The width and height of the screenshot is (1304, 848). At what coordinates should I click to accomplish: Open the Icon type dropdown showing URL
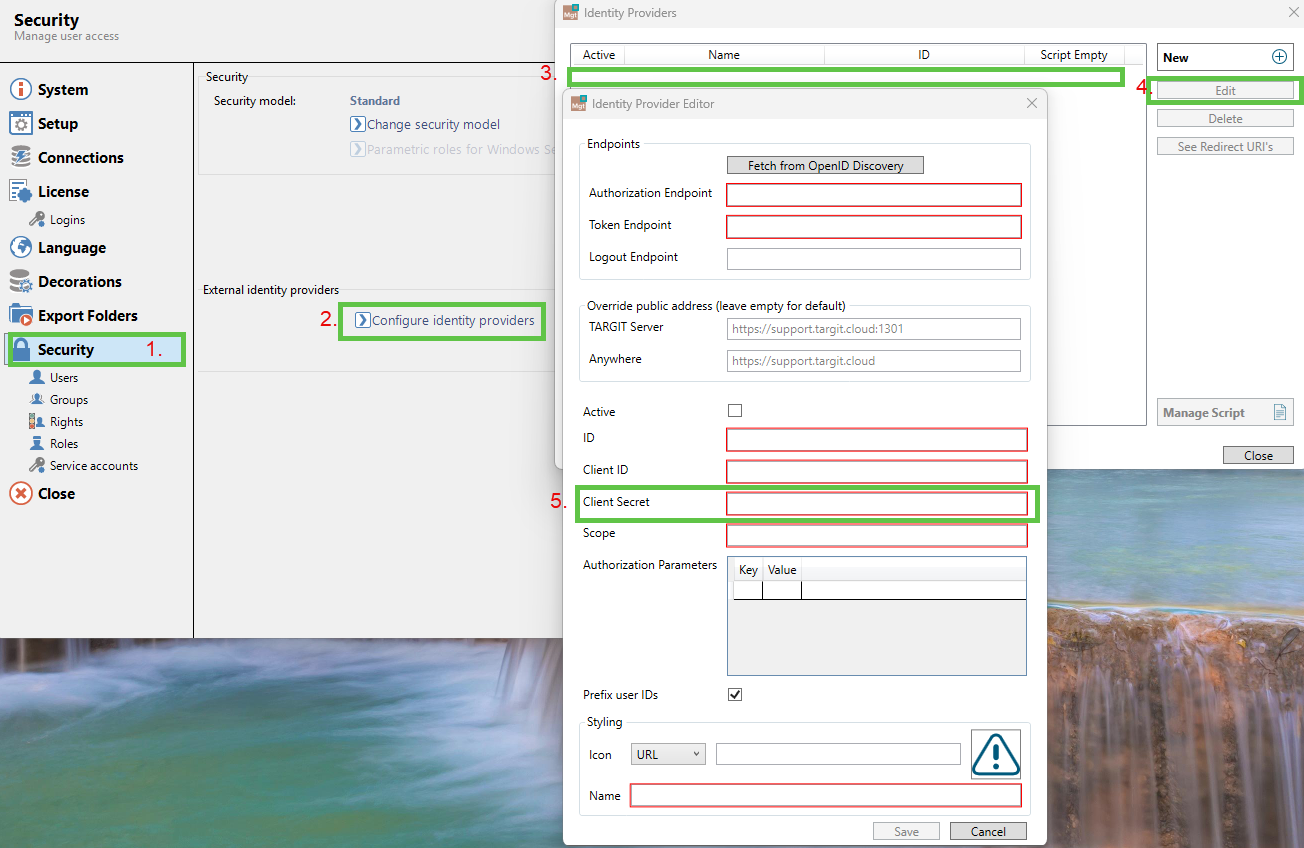[x=667, y=753]
